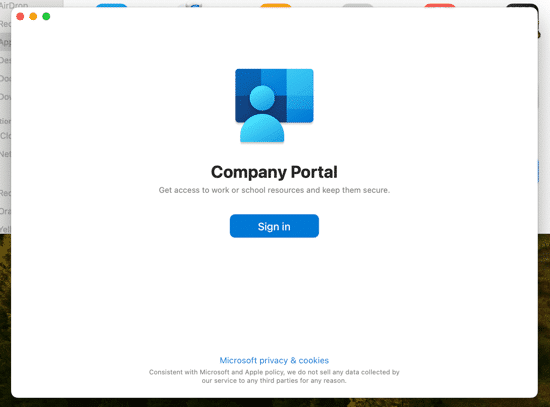Click the blue app icon peeking above the window

coord(112,6)
